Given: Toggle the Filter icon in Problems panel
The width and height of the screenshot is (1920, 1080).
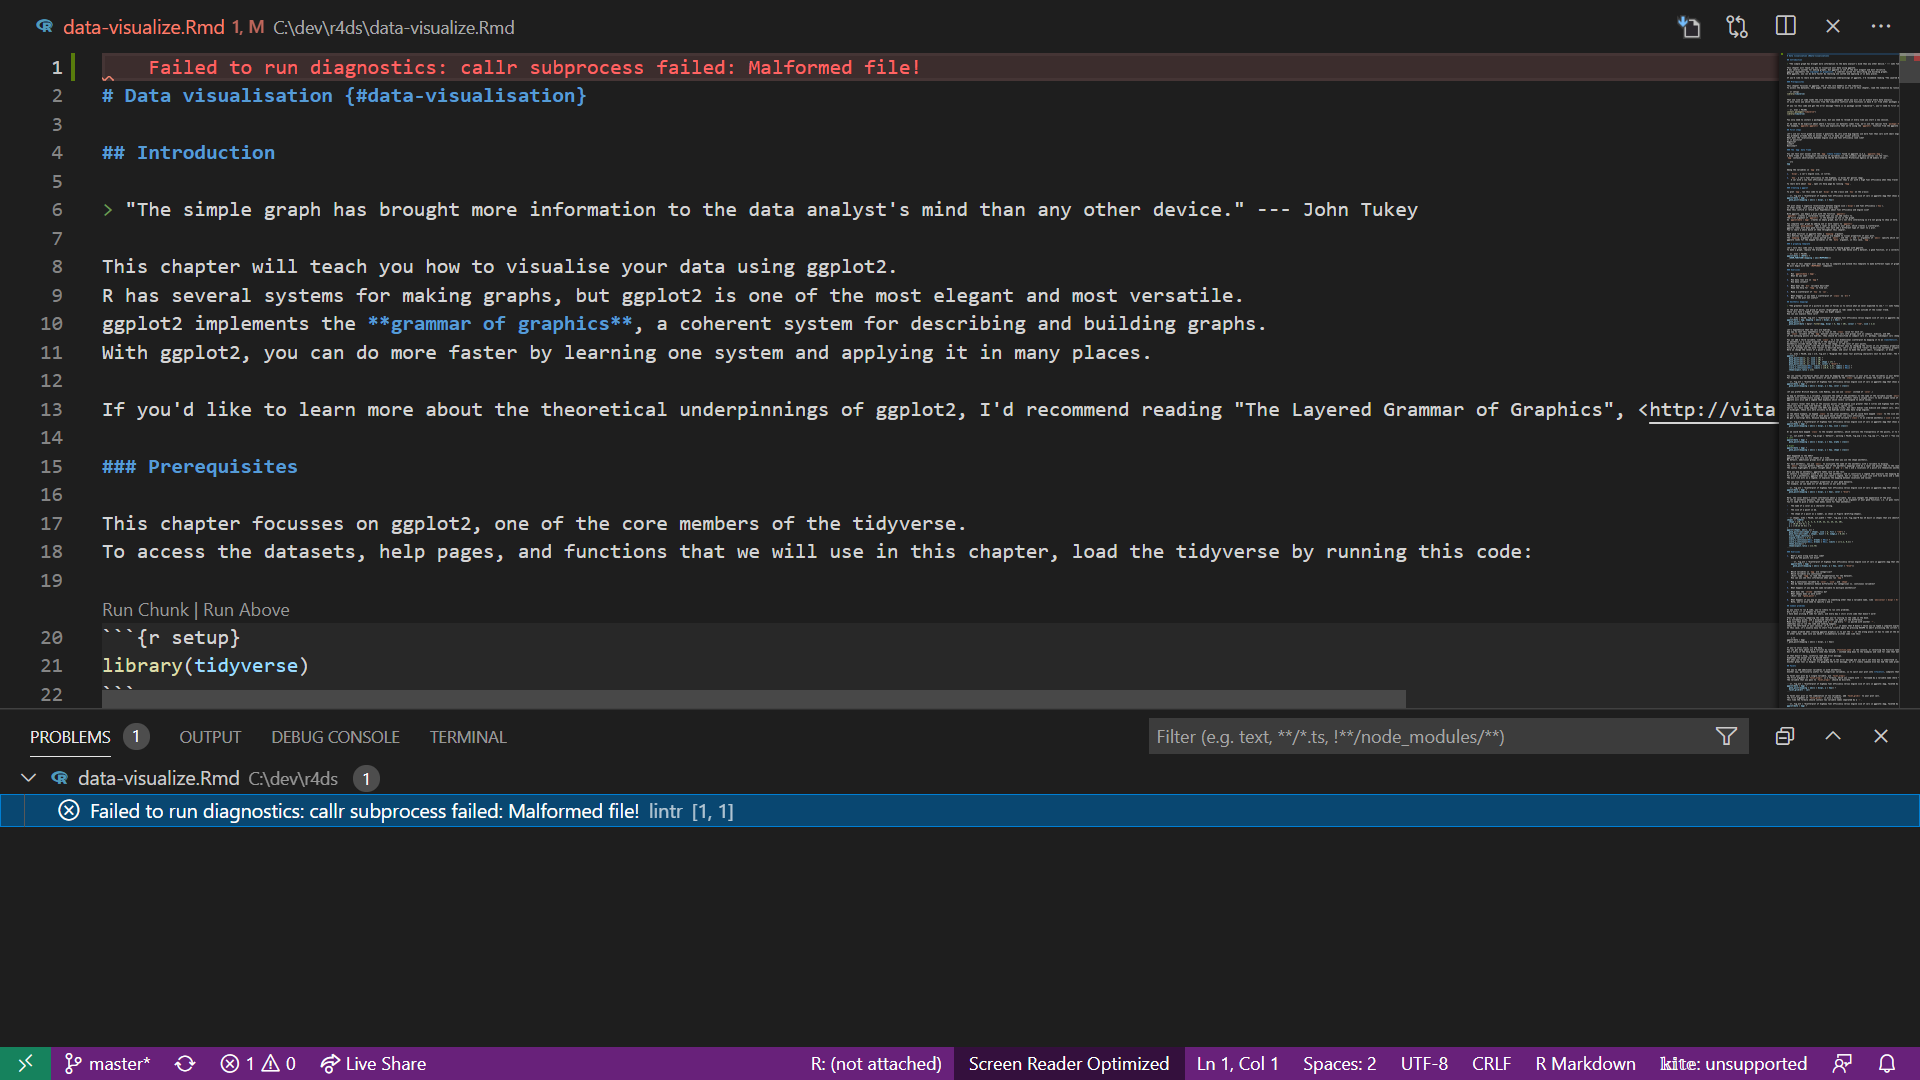Looking at the screenshot, I should coord(1726,737).
